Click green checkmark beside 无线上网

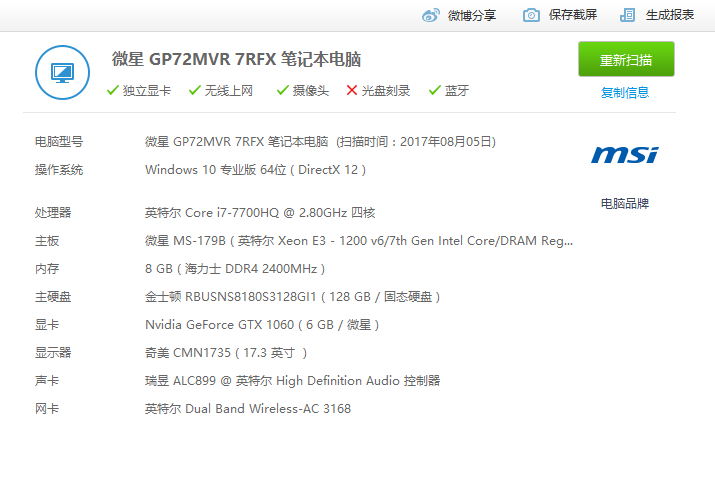coord(195,90)
